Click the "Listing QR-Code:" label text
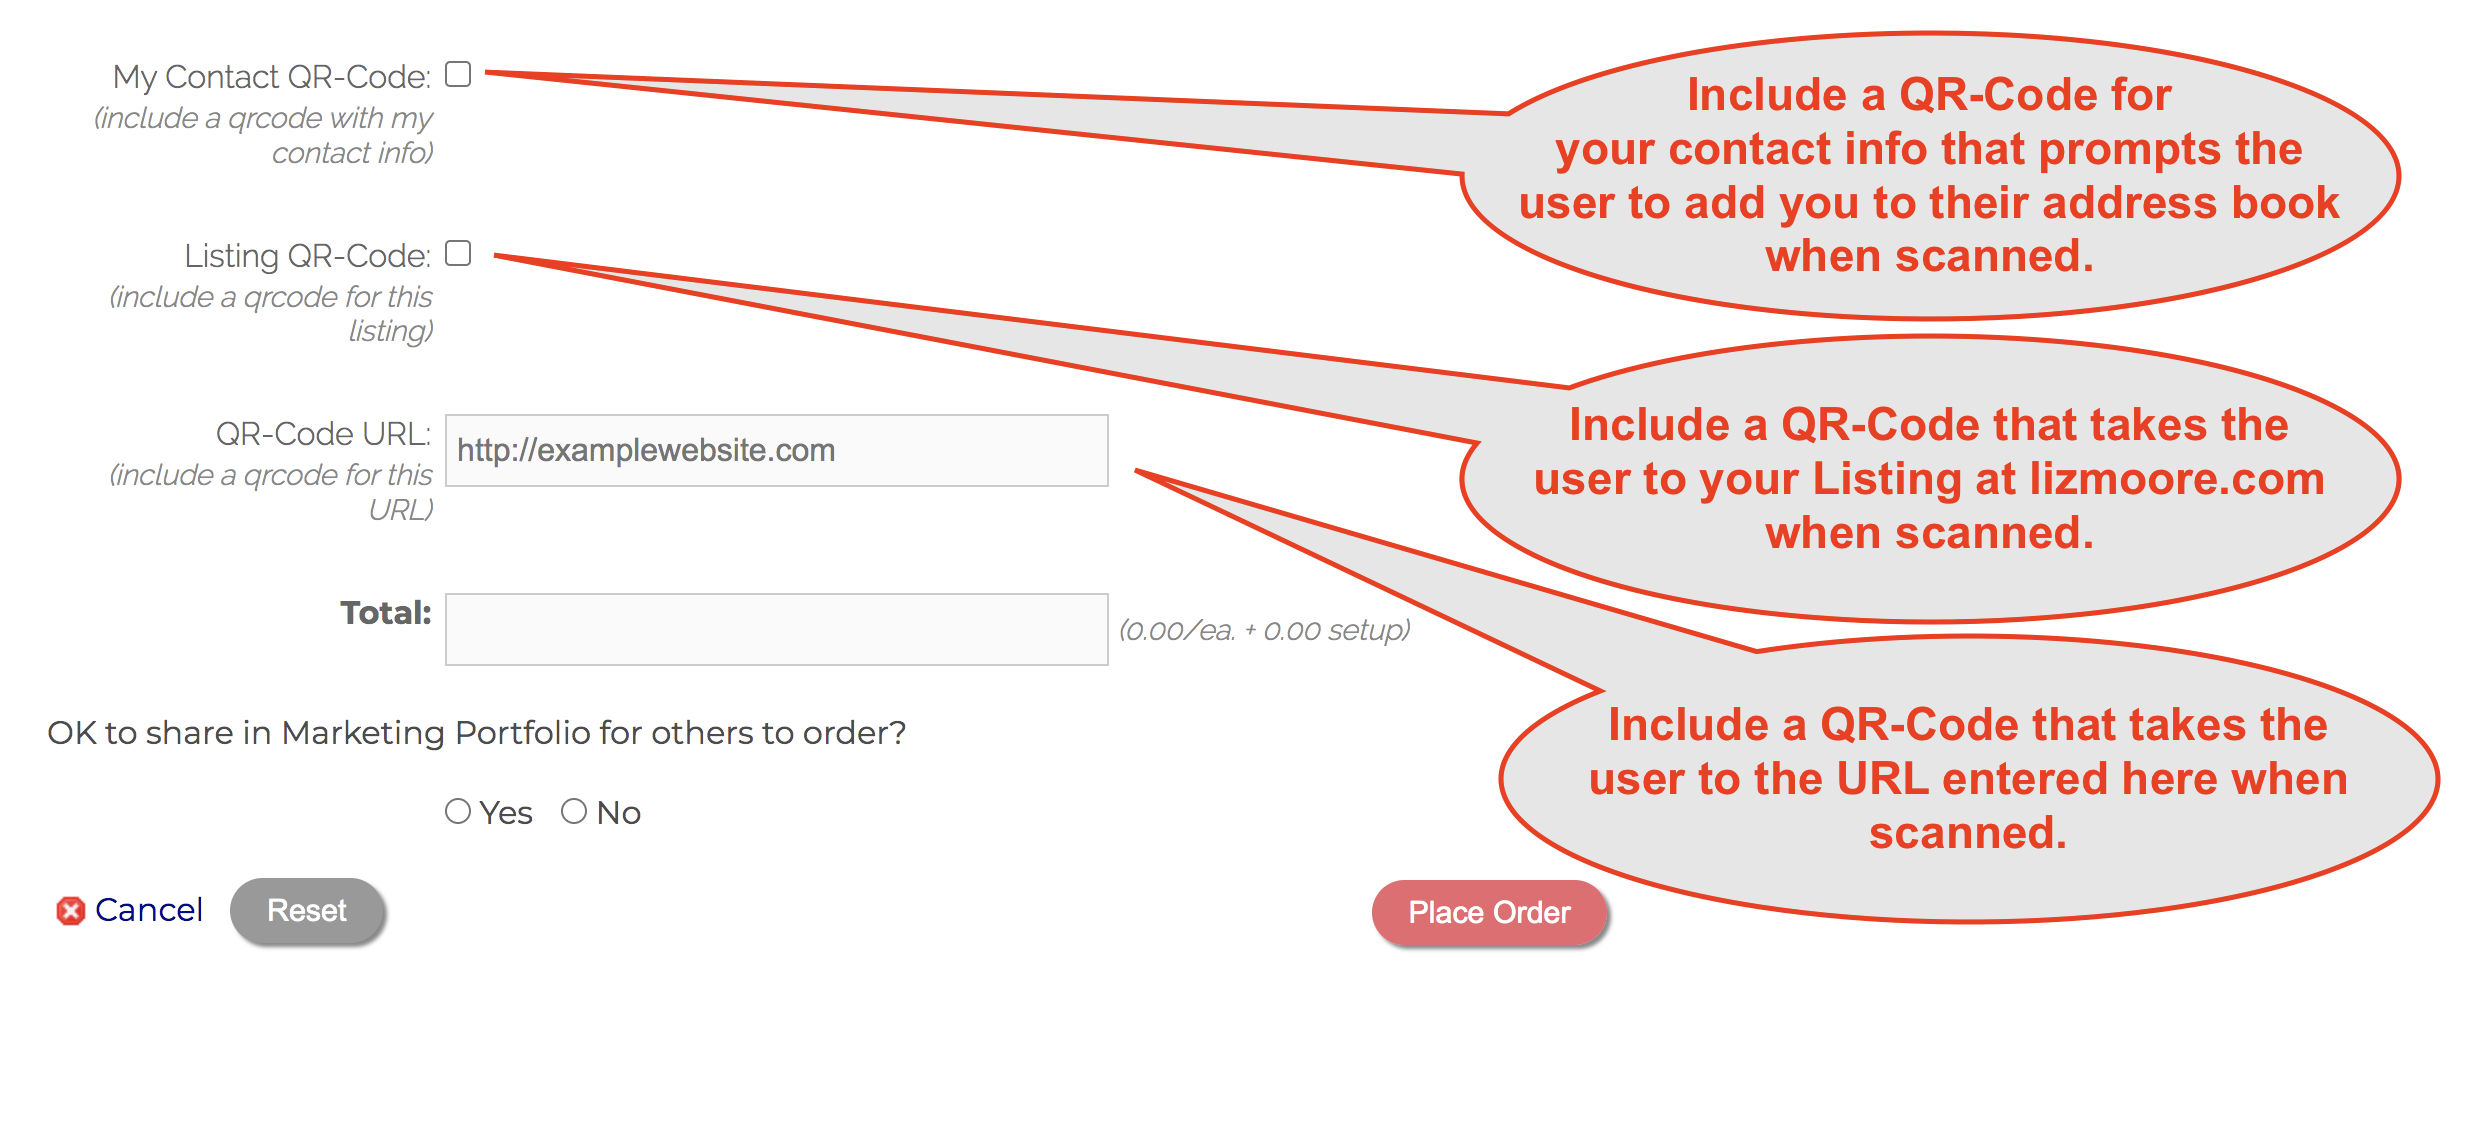The image size is (2474, 1124). pyautogui.click(x=307, y=256)
